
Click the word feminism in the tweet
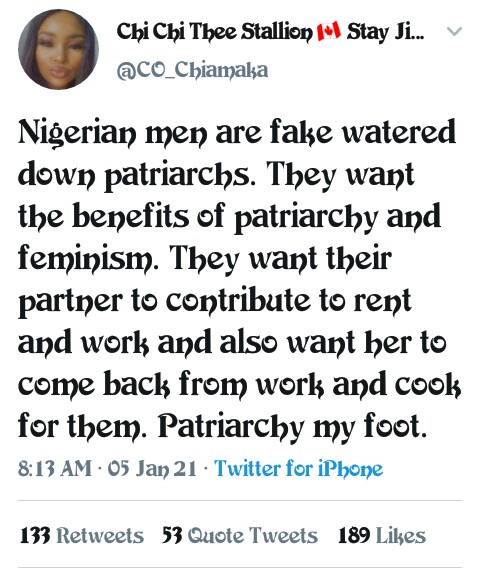pos(88,258)
